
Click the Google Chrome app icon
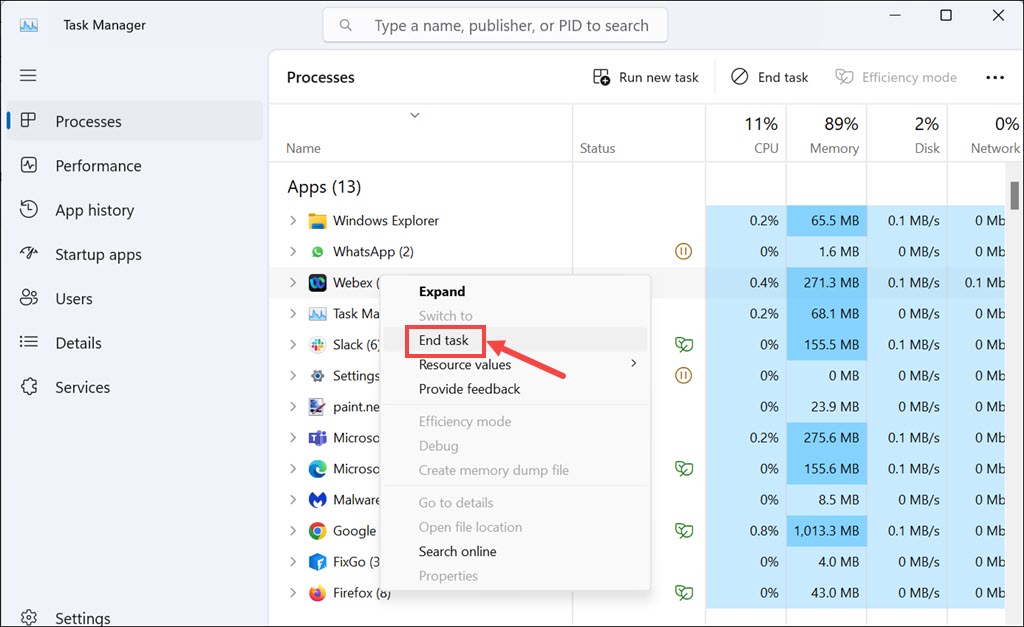(x=317, y=531)
